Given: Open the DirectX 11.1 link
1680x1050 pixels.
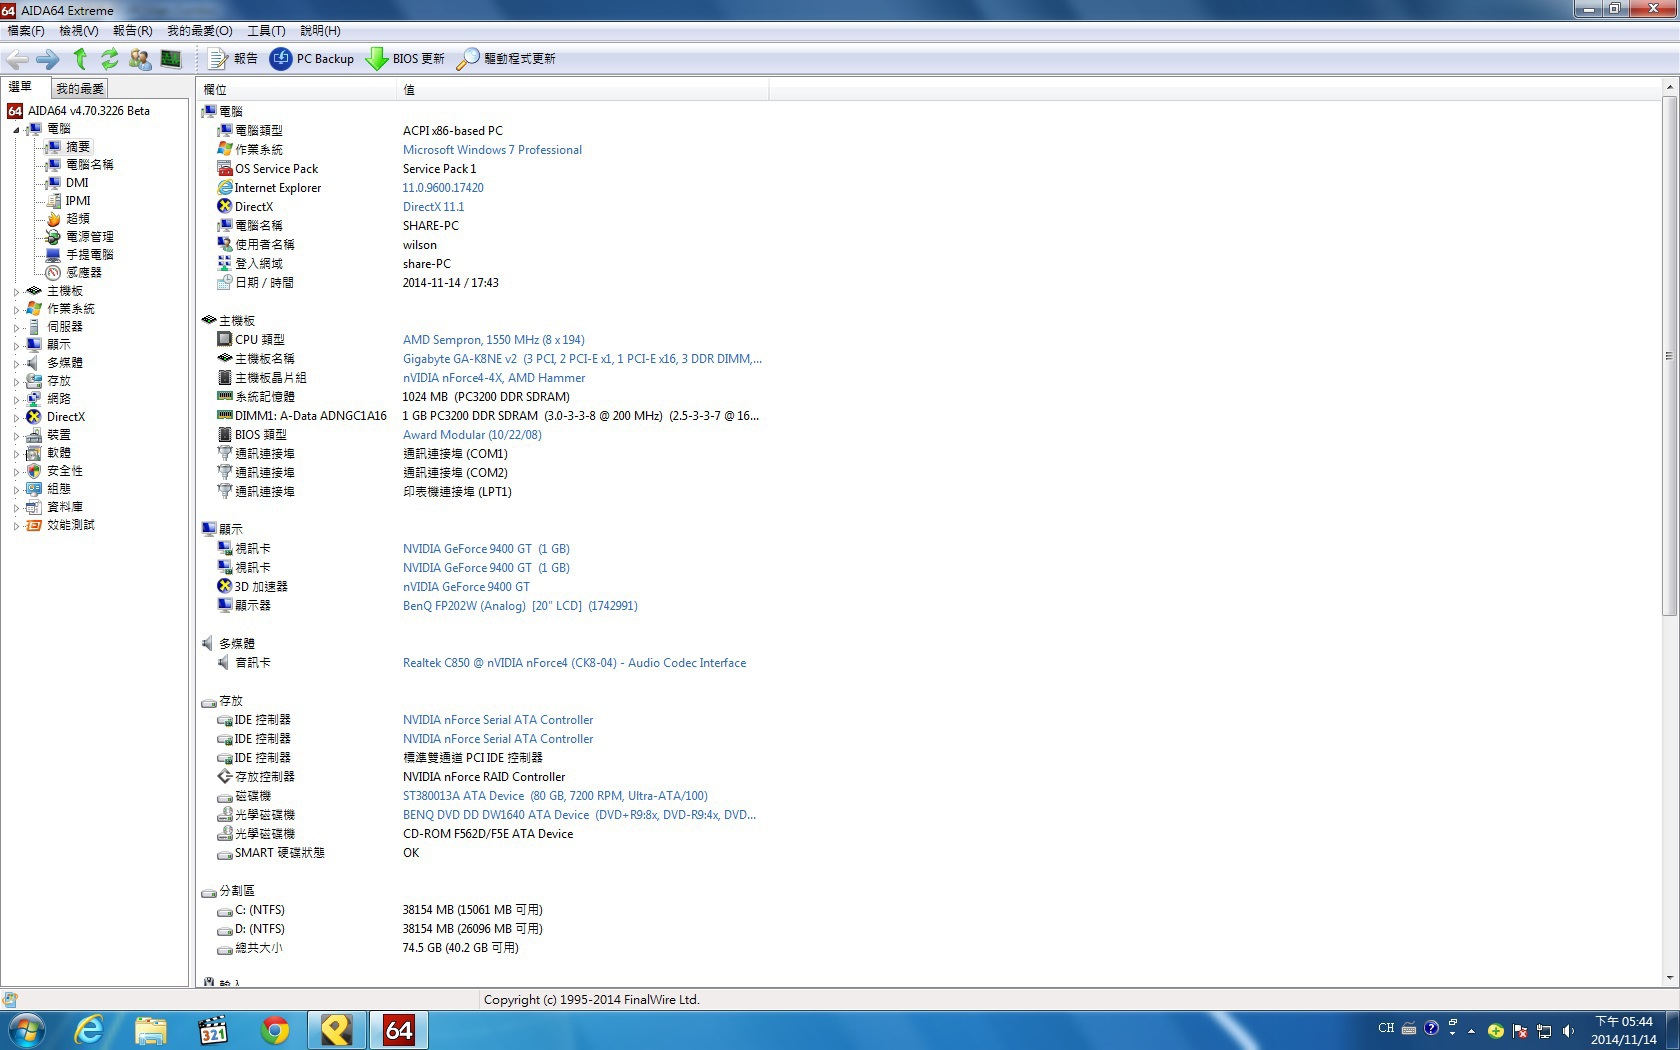Looking at the screenshot, I should (433, 207).
